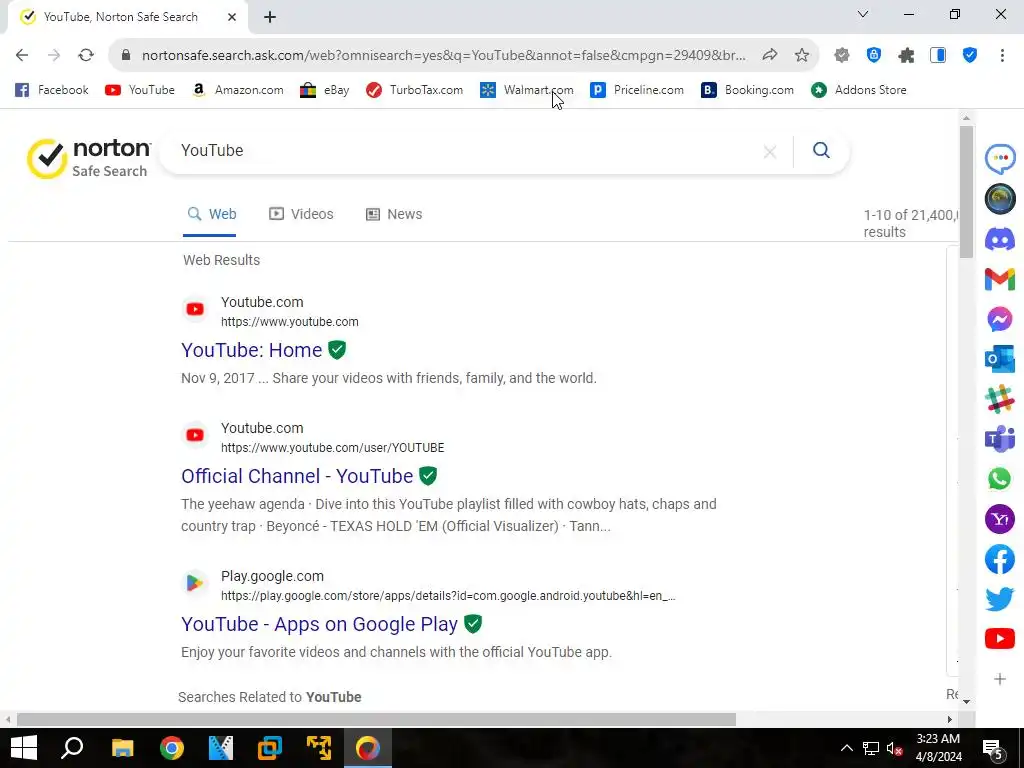
Task: Open the Walmart.com bookmark
Action: pos(526,90)
